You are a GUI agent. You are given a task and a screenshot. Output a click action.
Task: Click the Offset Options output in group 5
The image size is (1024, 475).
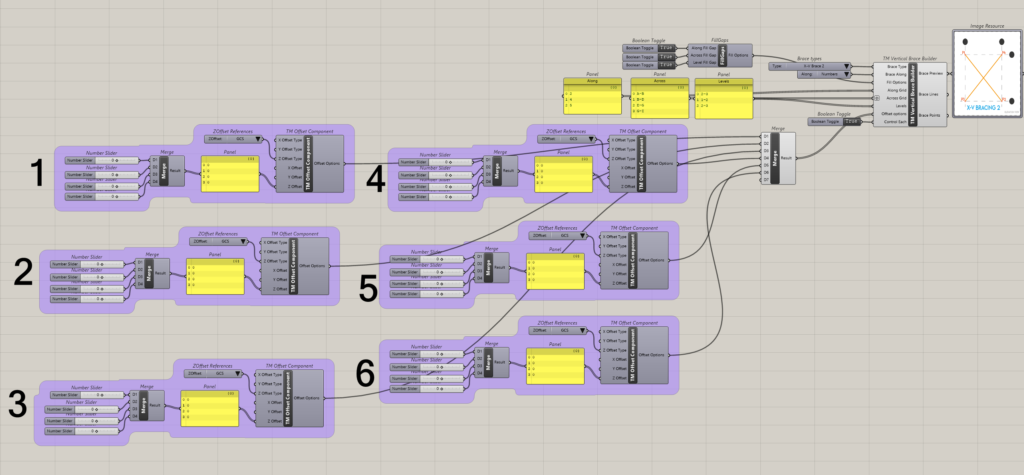[655, 259]
